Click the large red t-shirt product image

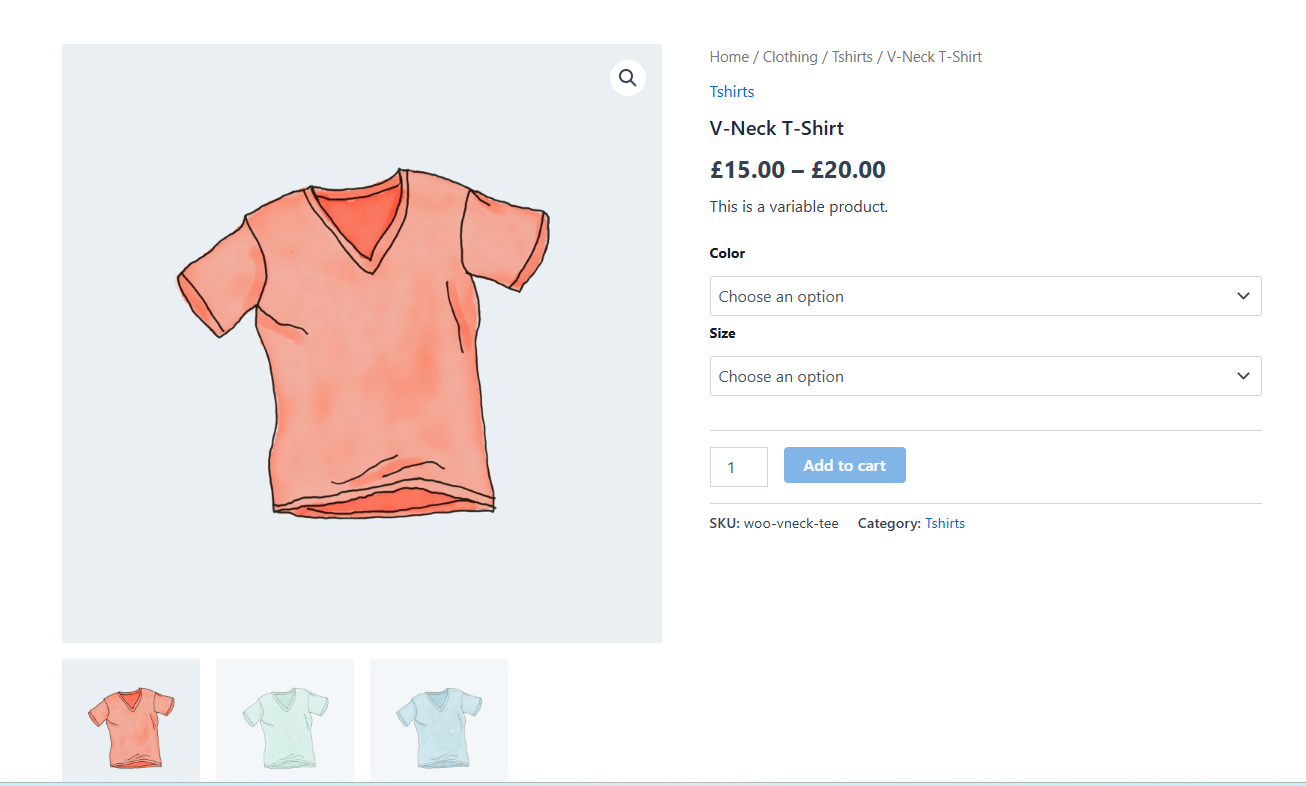coord(362,343)
